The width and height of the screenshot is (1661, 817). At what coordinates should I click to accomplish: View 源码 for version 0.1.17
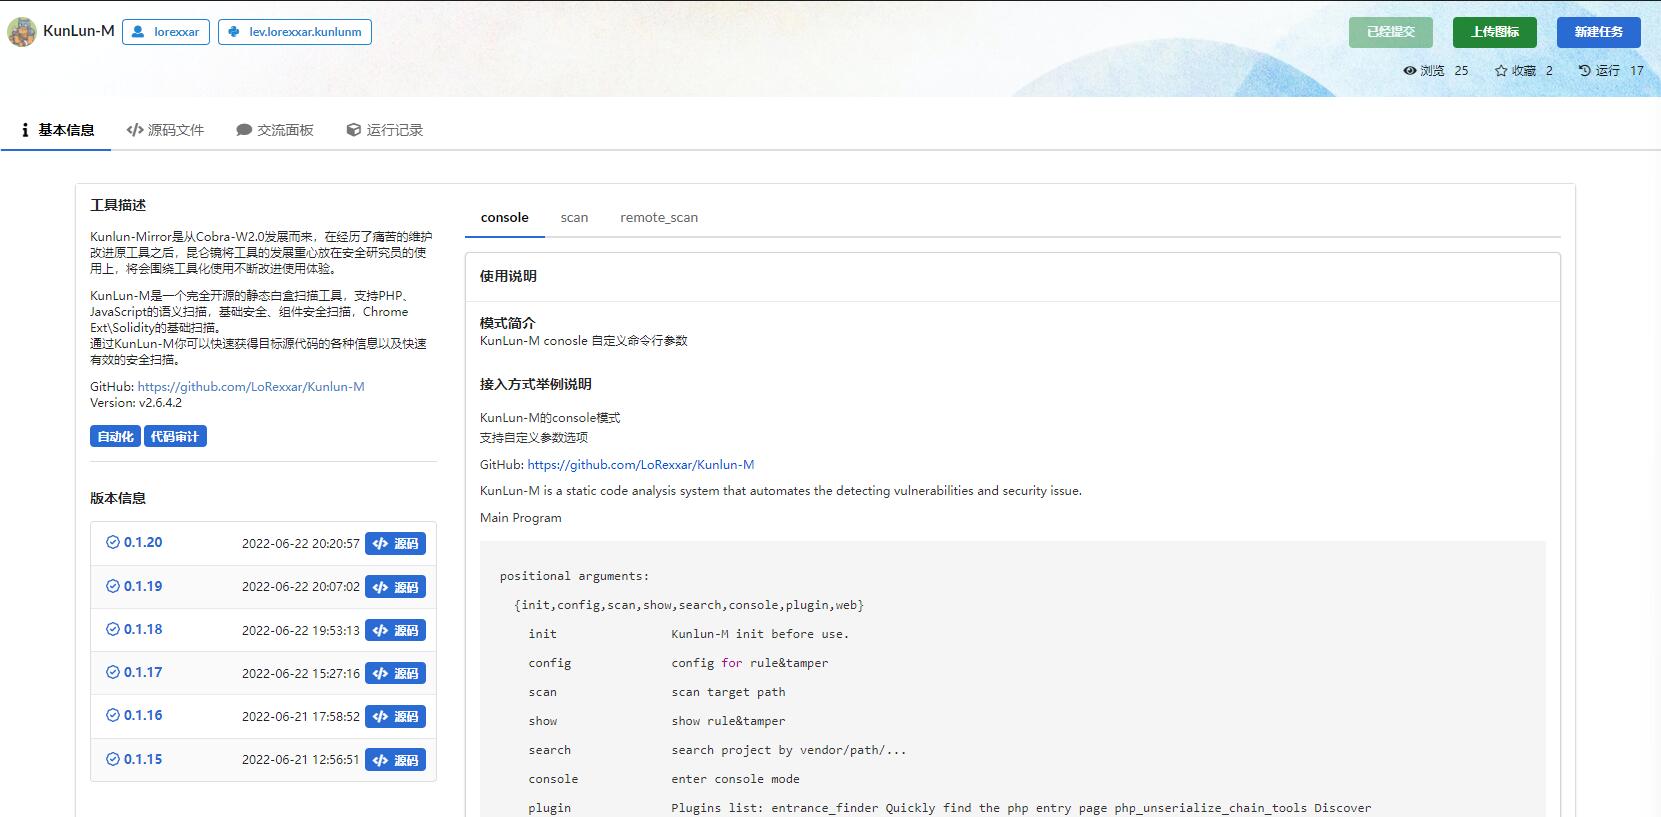395,673
